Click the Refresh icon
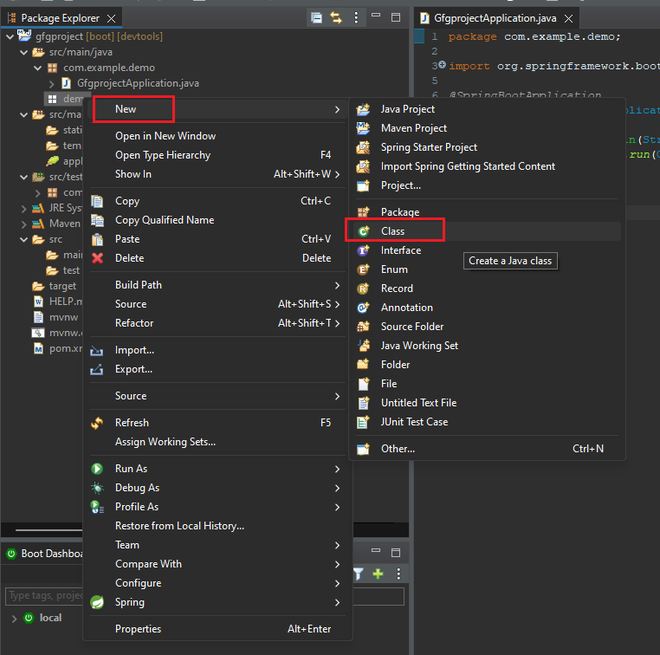 (x=97, y=423)
